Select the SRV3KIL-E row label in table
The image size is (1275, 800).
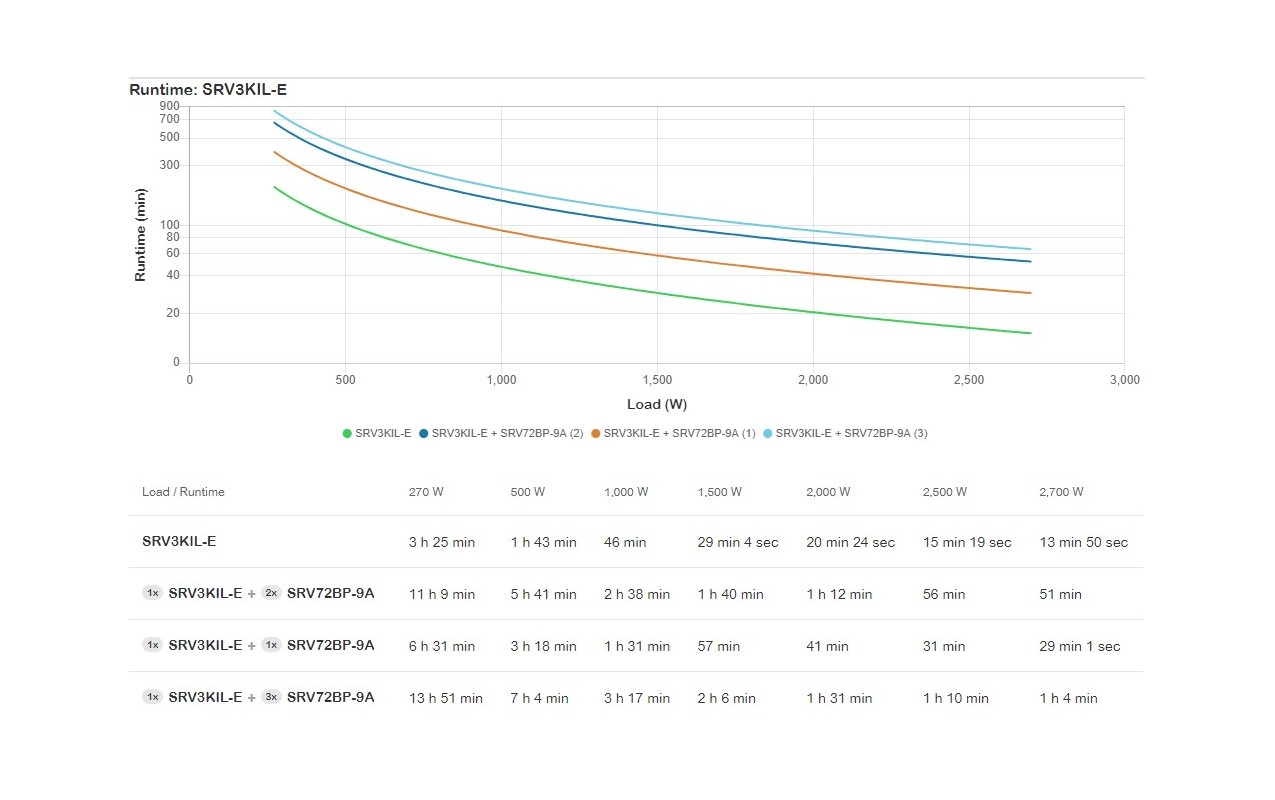pyautogui.click(x=179, y=541)
